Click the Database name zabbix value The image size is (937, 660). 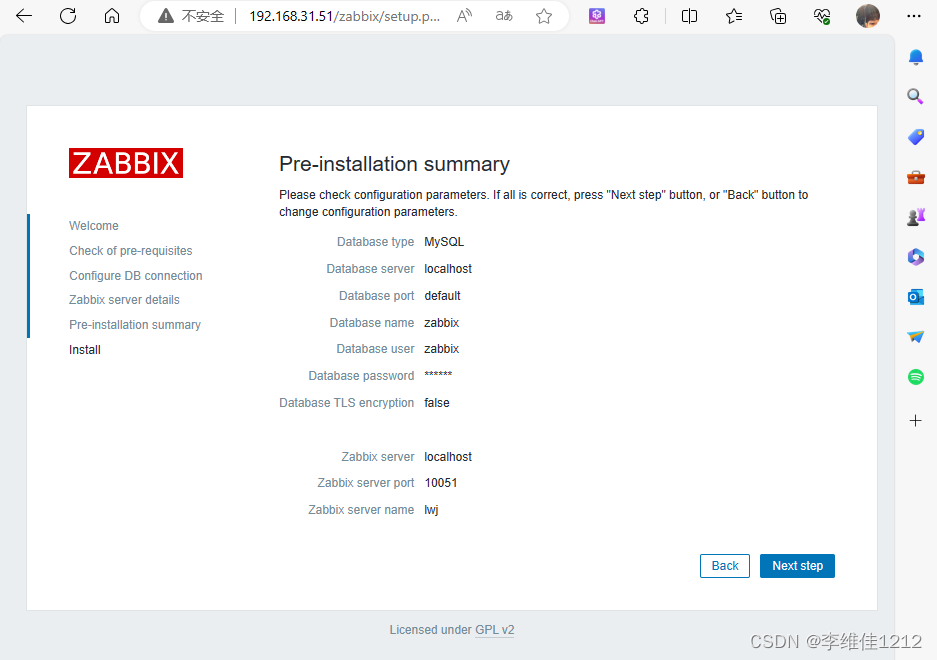[x=442, y=322]
